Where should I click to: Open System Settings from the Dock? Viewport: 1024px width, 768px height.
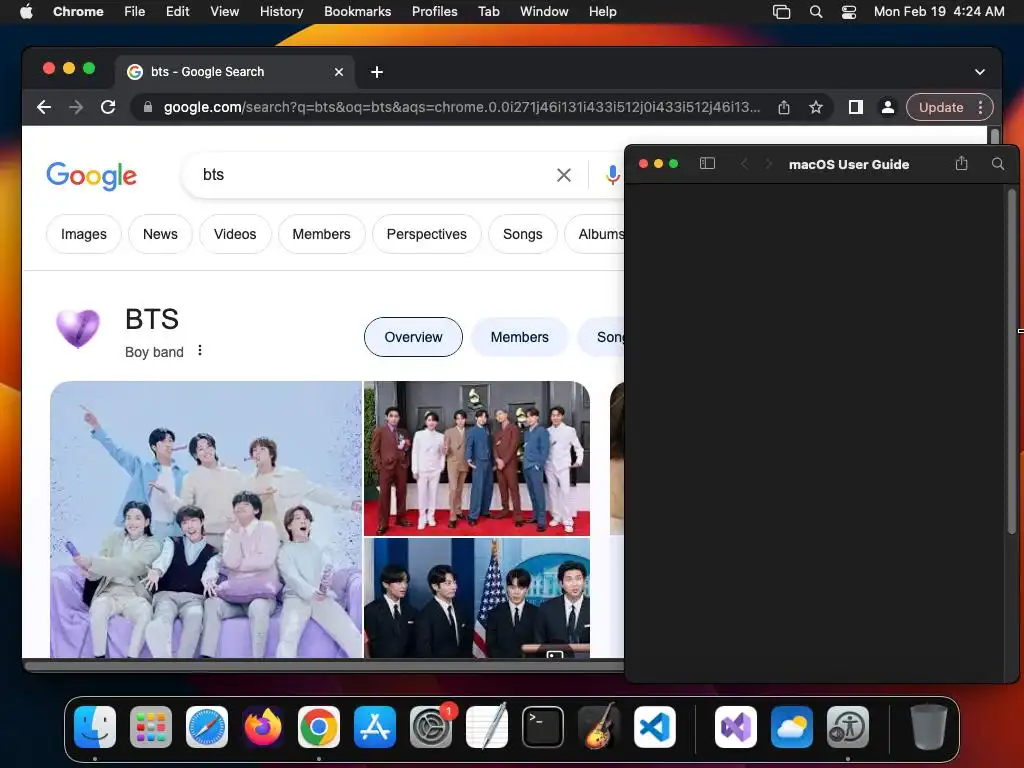tap(431, 726)
